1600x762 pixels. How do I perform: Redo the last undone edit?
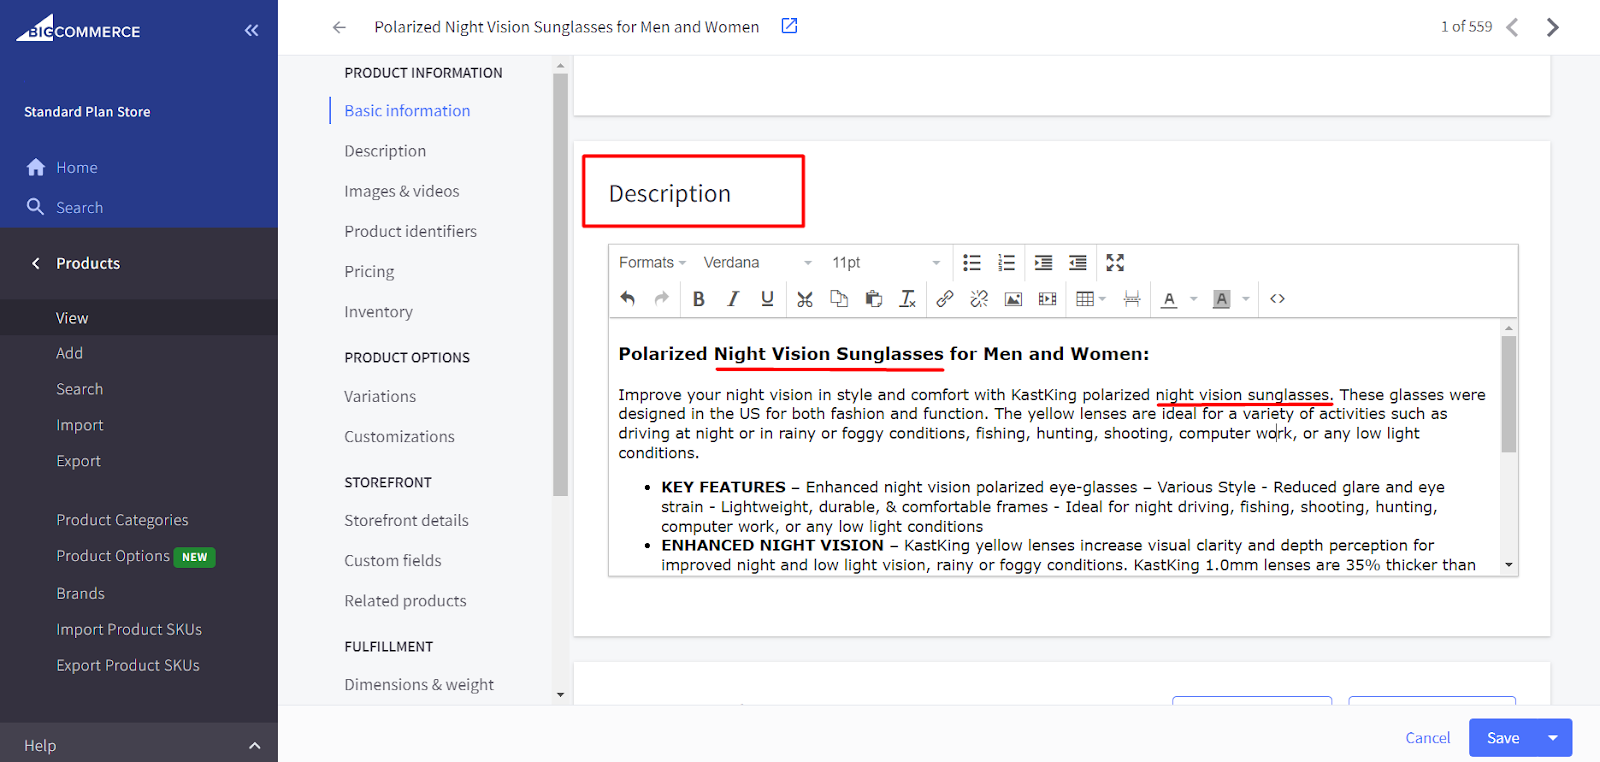pos(661,298)
